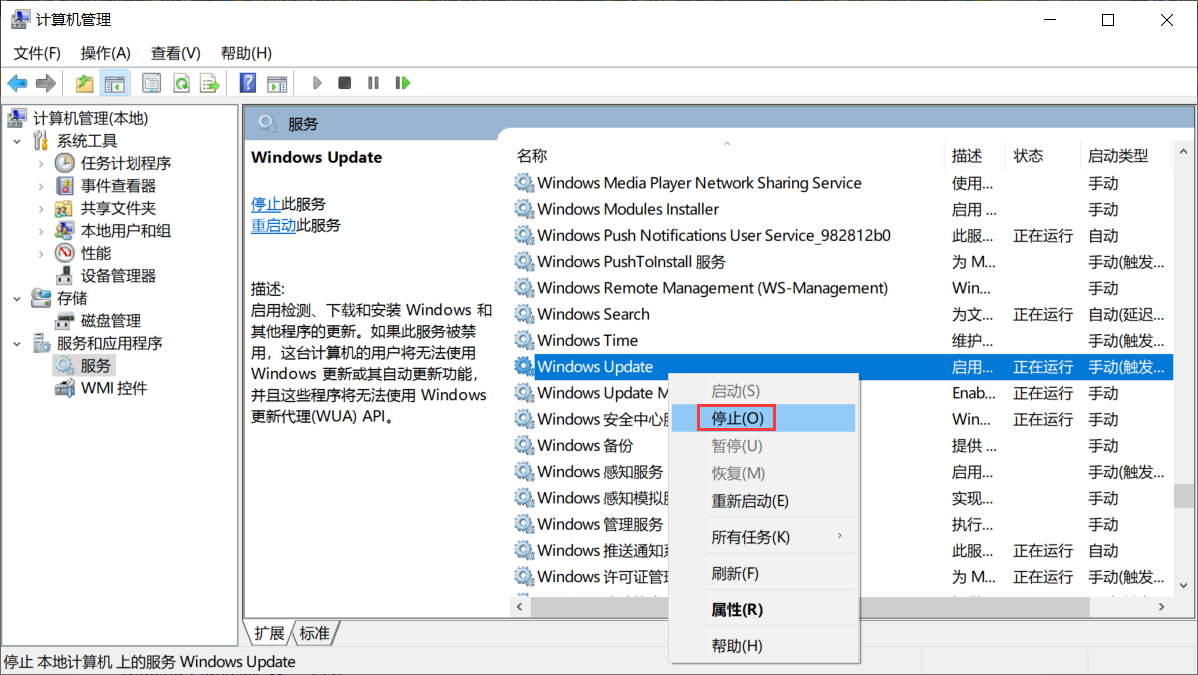
Task: Expand the 本地用户和组 tree node
Action: pos(41,231)
